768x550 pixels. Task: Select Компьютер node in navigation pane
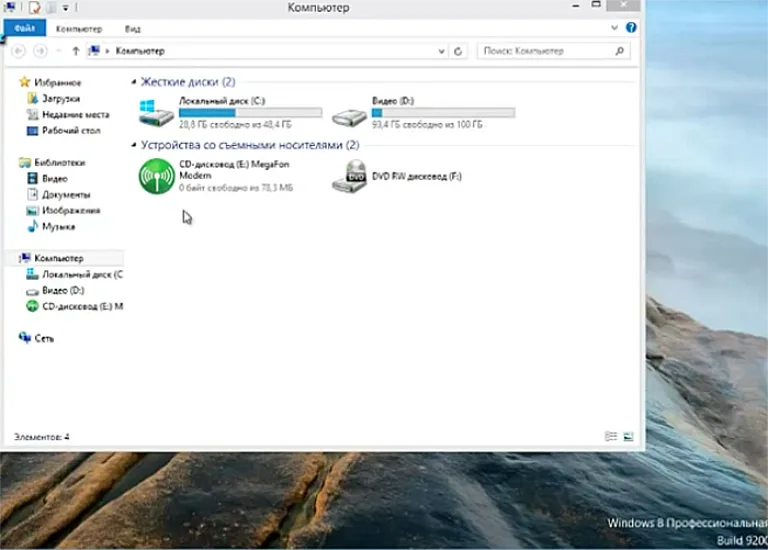(x=59, y=258)
